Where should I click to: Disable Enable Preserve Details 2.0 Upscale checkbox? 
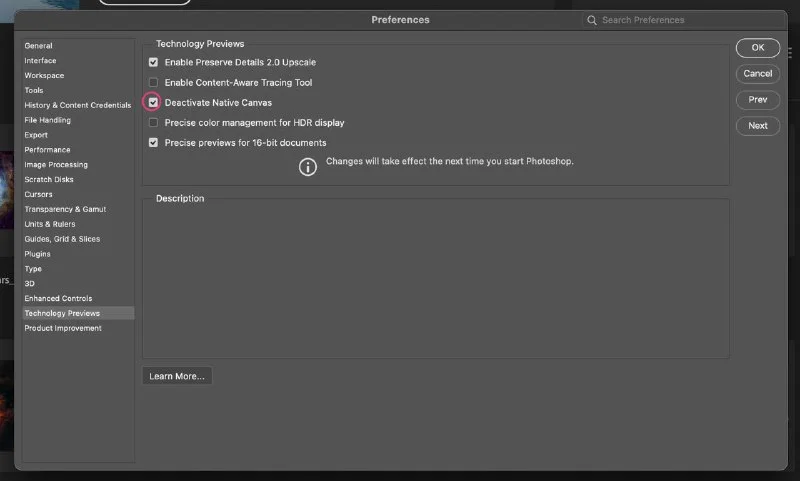[x=153, y=62]
